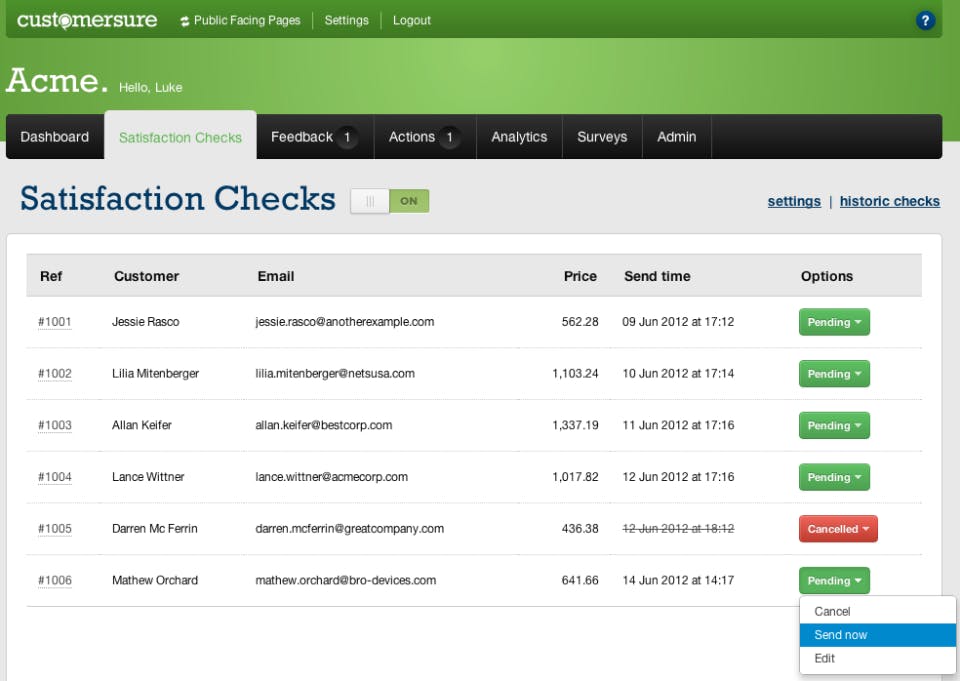Expand the Pending dropdown for Jessie Rasco

pos(834,322)
